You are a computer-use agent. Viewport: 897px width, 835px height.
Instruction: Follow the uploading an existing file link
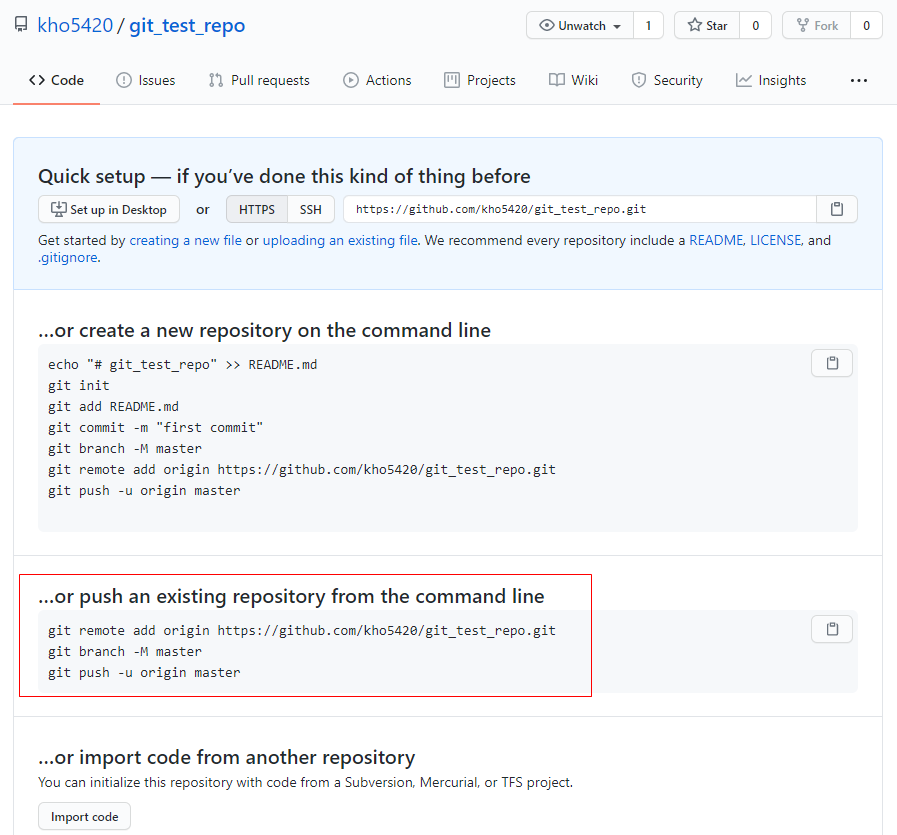pos(340,240)
